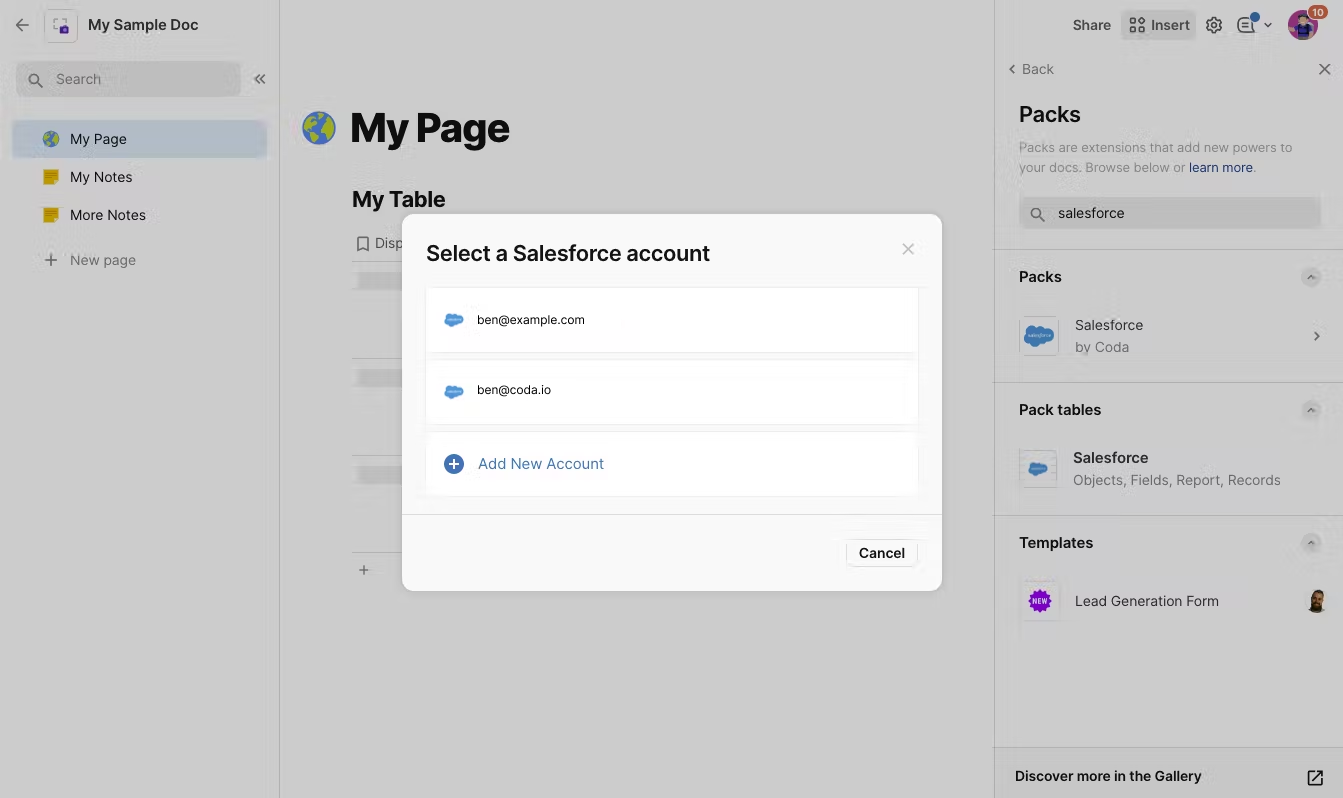The height and width of the screenshot is (798, 1343).
Task: Click the globe icon beside My Page title
Action: tap(318, 128)
